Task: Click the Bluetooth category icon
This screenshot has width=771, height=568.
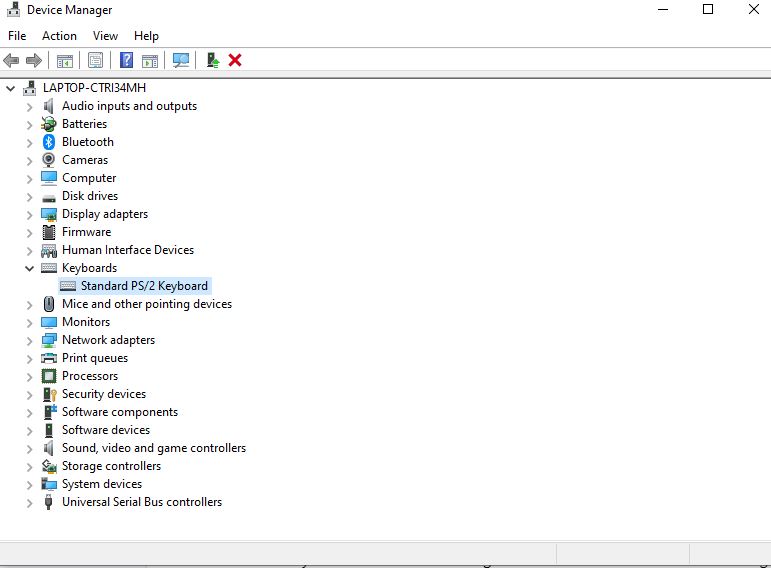Action: (x=49, y=142)
